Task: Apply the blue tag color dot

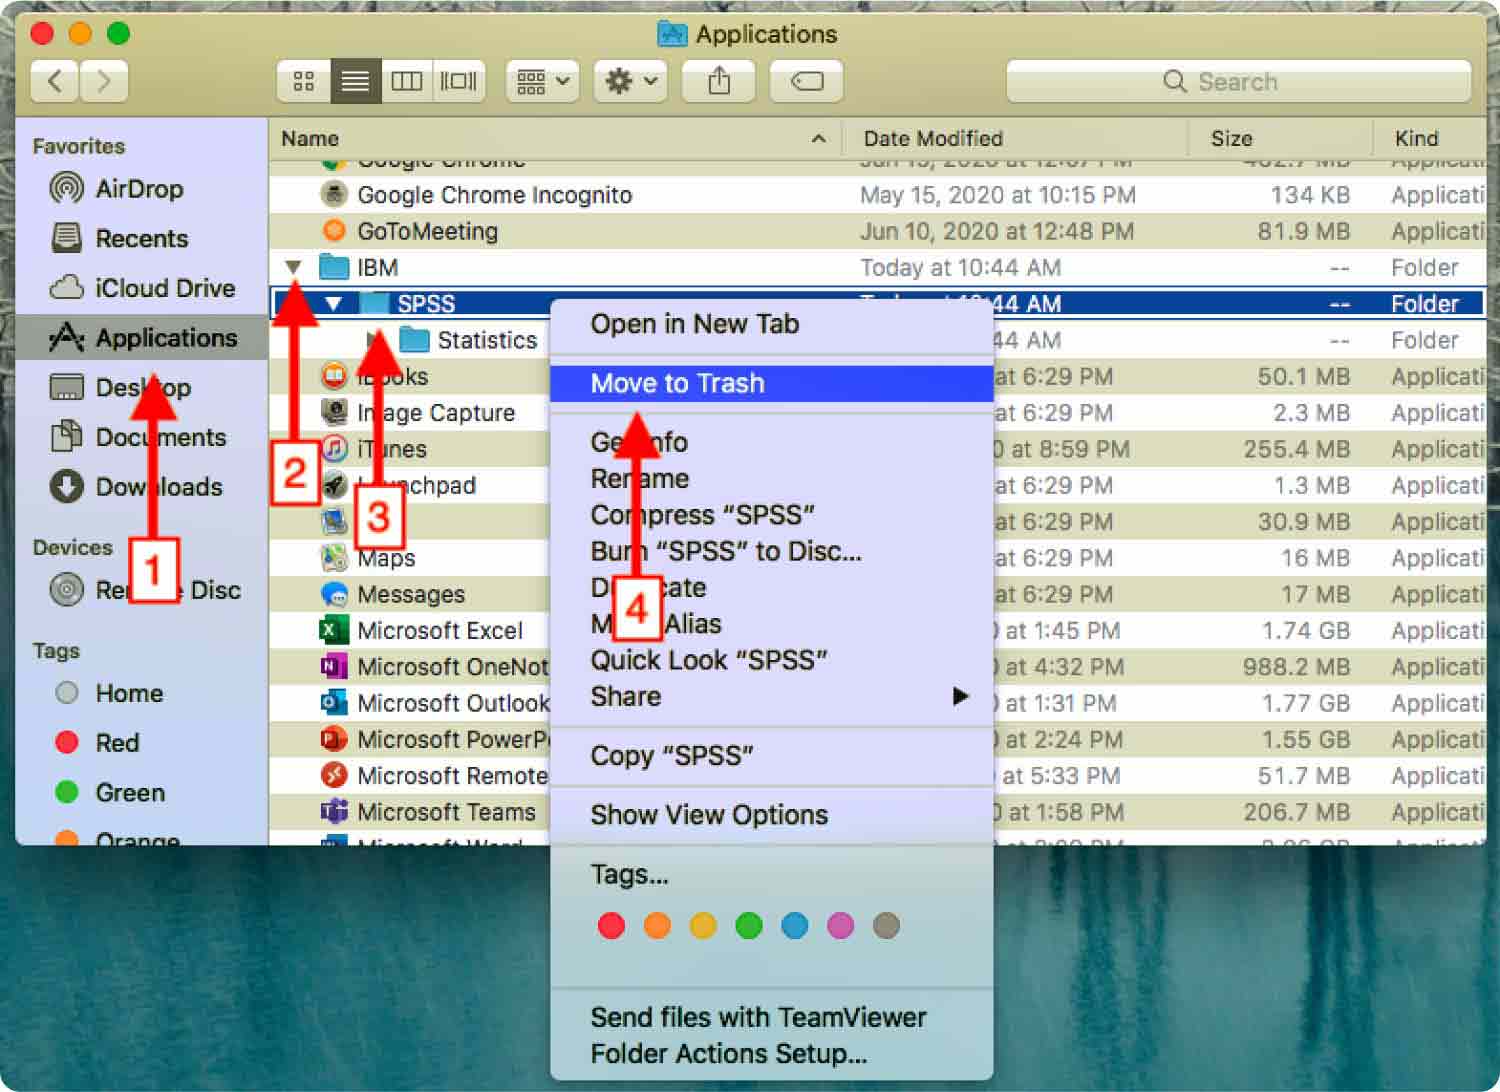Action: click(795, 926)
